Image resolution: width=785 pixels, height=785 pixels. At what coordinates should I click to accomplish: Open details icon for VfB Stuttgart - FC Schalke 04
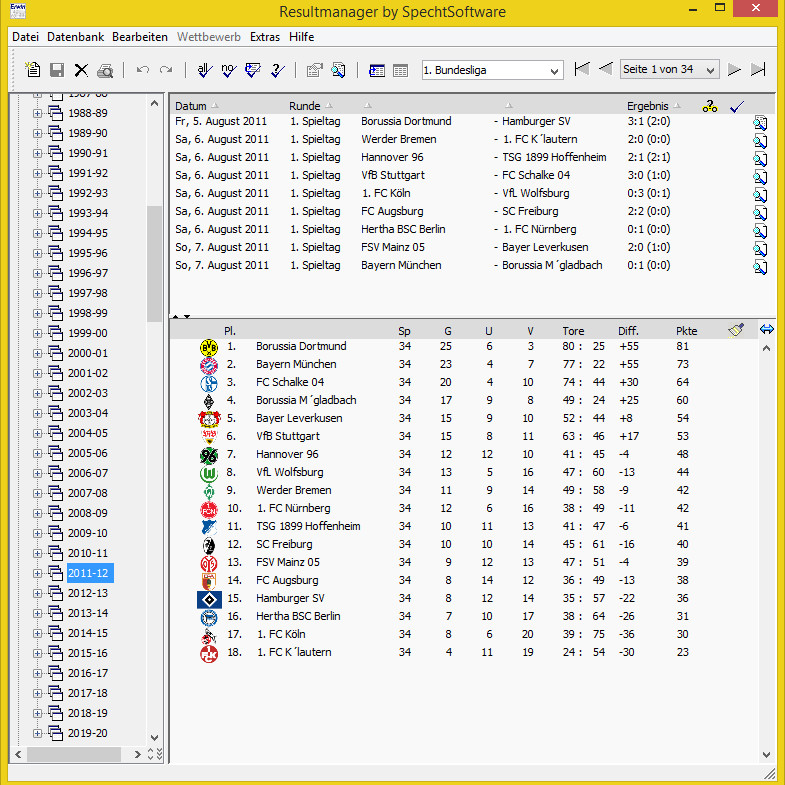click(x=760, y=176)
